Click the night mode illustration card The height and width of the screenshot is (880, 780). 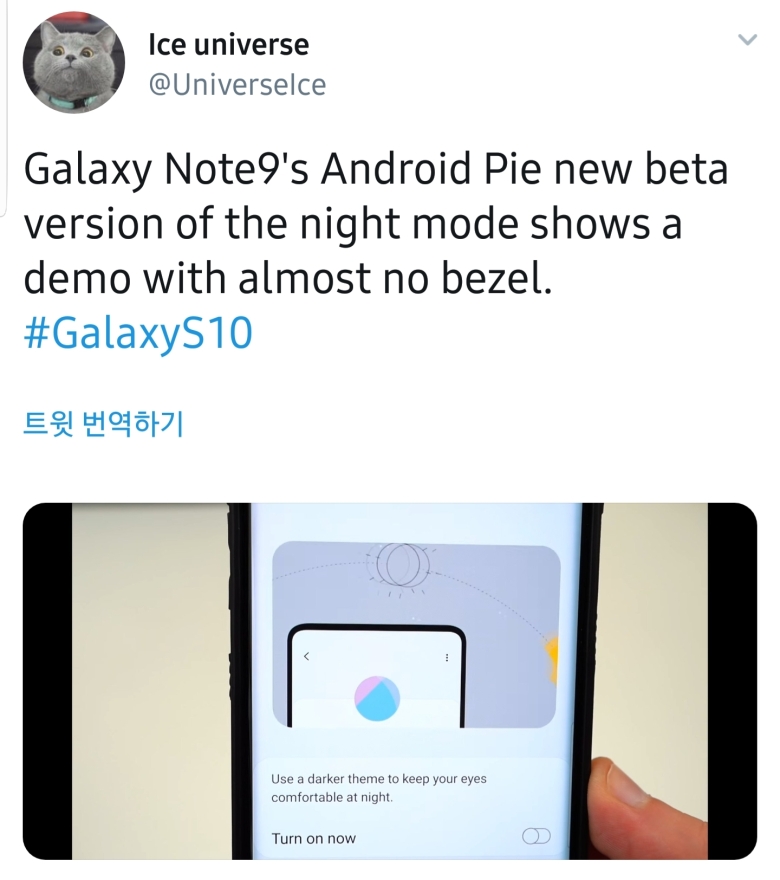tap(416, 634)
